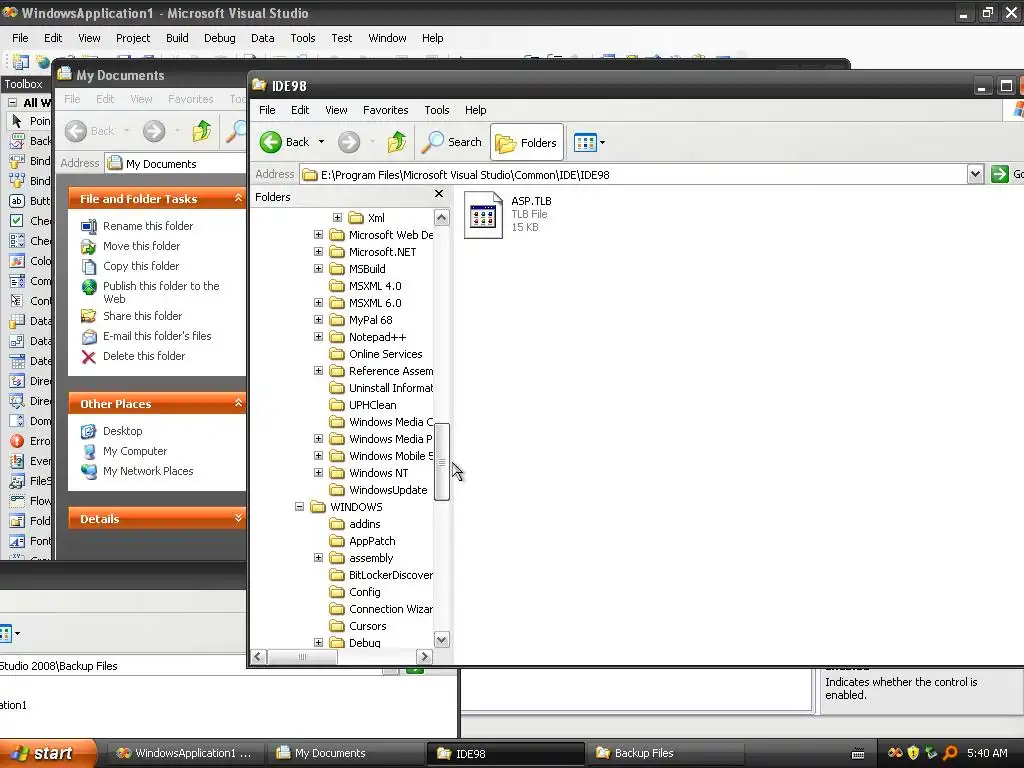Image resolution: width=1024 pixels, height=768 pixels.
Task: Select the ASP.TLB file icon
Action: click(483, 215)
